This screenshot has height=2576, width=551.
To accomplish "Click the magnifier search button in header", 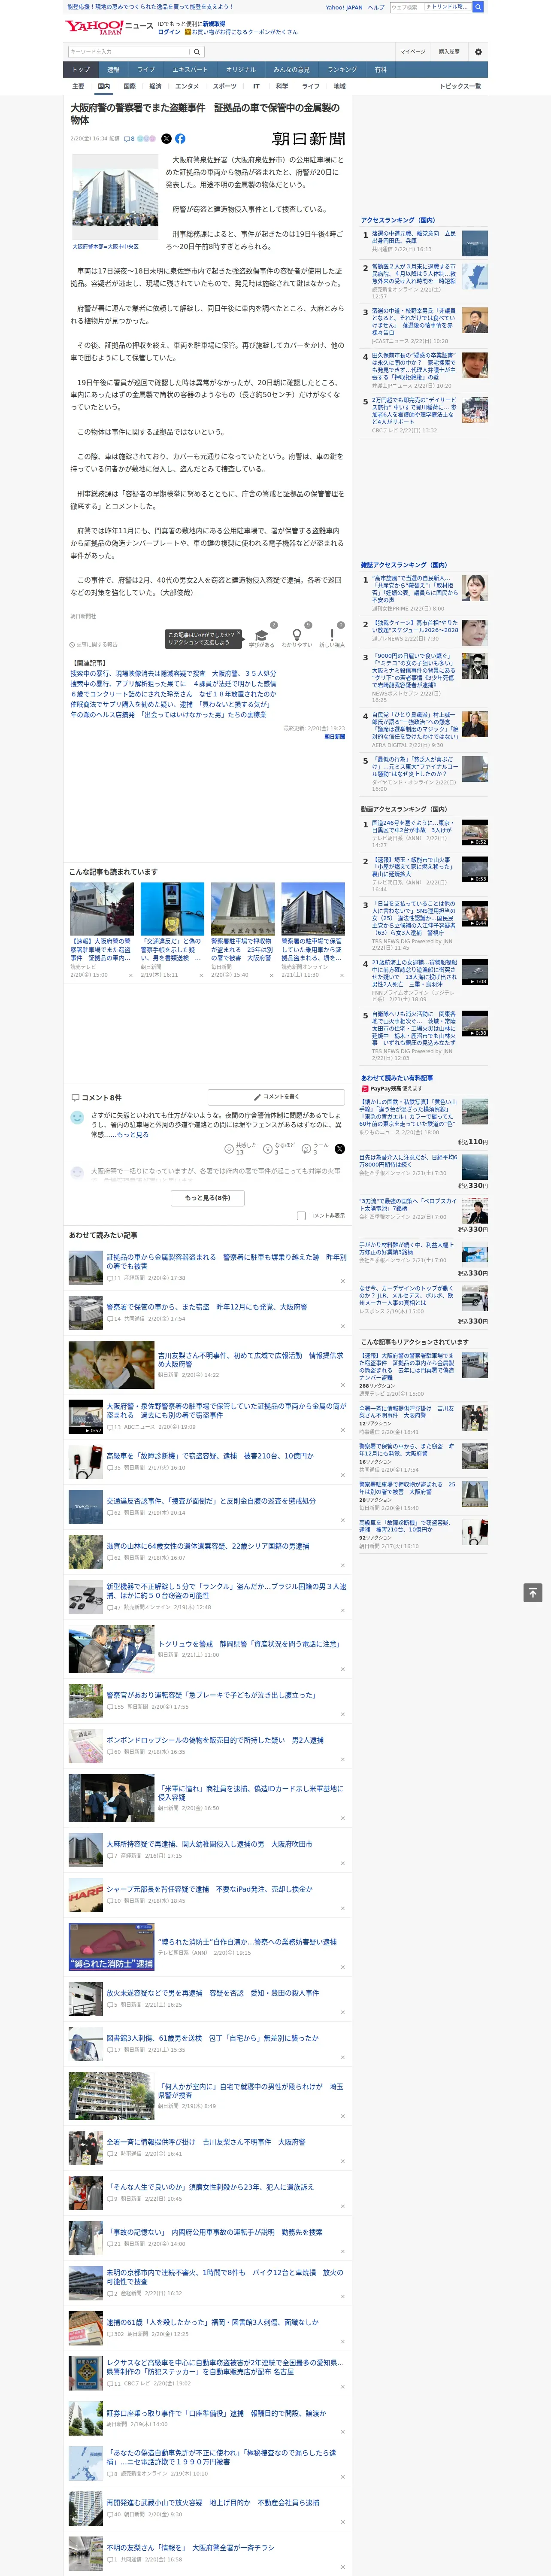I will pos(478,7).
